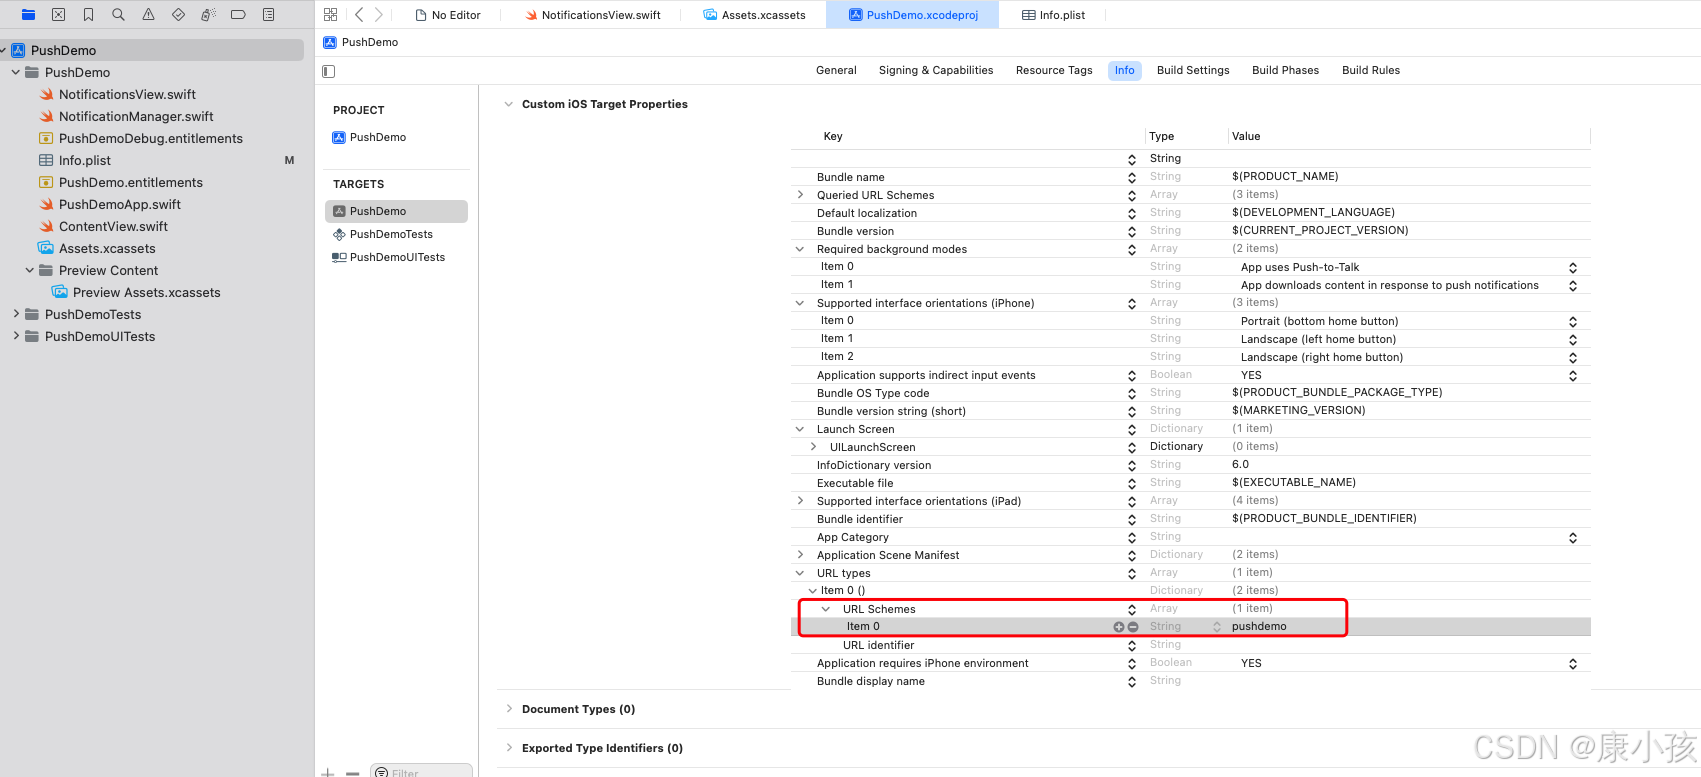Select NotificationManager.swift in navigator
The image size is (1701, 777).
tap(136, 116)
